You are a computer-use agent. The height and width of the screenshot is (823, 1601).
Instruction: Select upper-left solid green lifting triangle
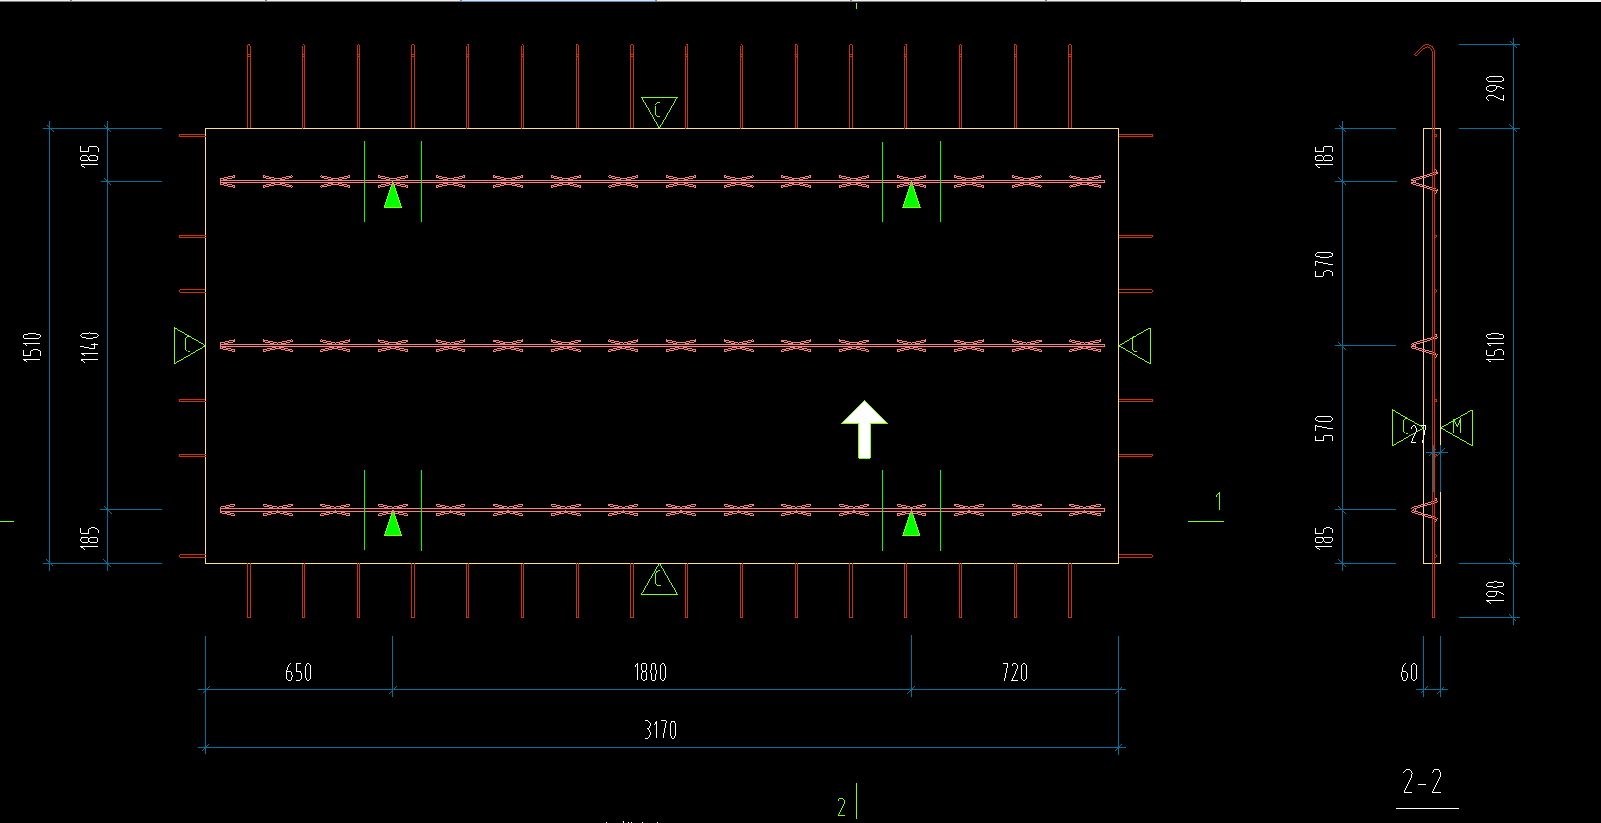pyautogui.click(x=393, y=195)
